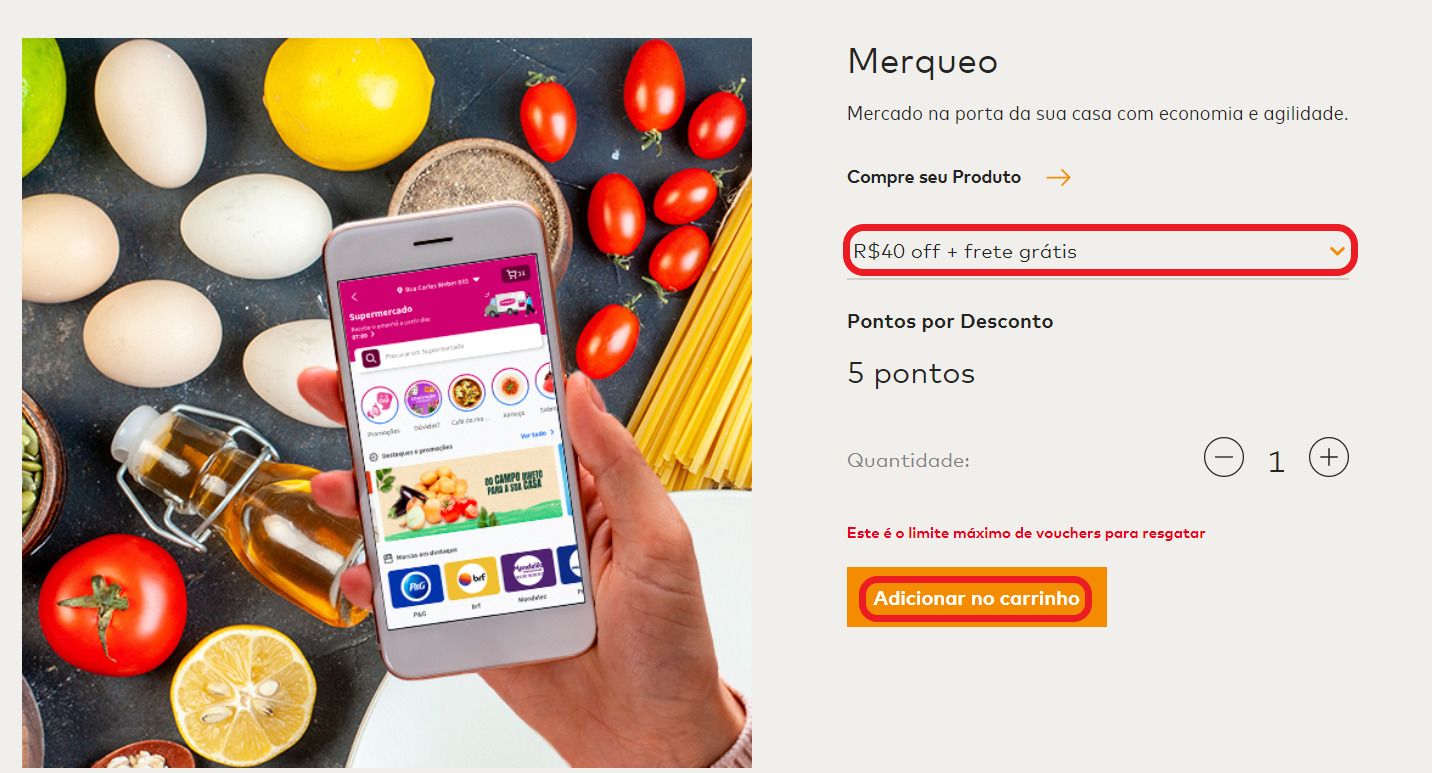Click the address dropdown arrow on phone header
Image resolution: width=1432 pixels, height=773 pixels.
[476, 279]
